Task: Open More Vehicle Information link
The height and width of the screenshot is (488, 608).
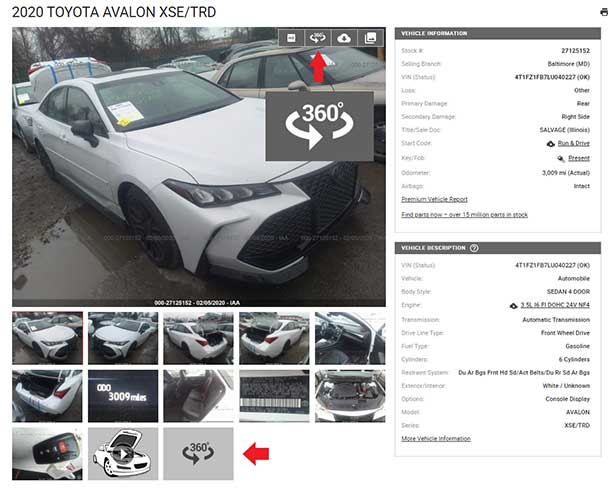Action: 436,438
